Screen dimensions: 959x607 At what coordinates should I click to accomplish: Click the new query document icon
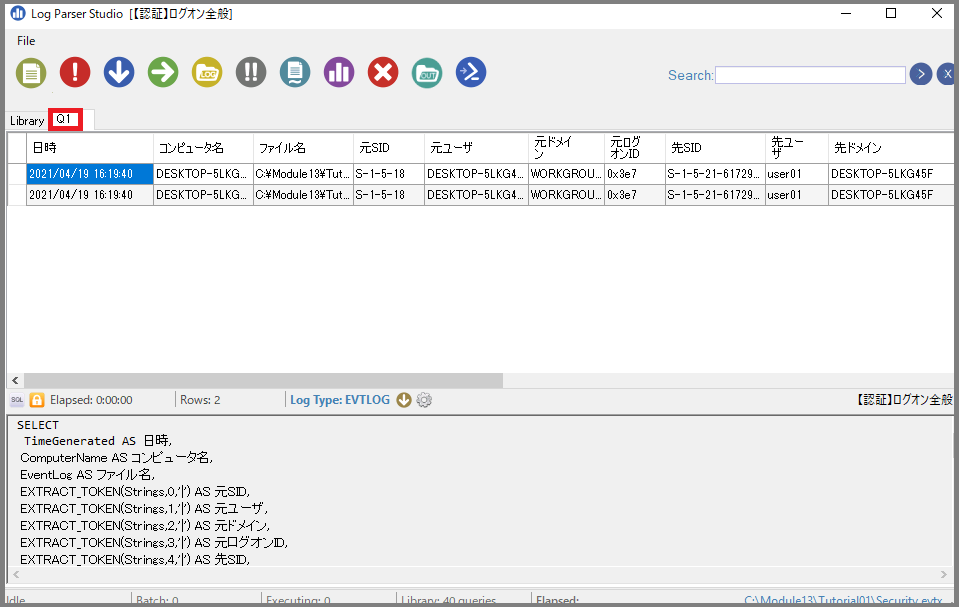(31, 73)
